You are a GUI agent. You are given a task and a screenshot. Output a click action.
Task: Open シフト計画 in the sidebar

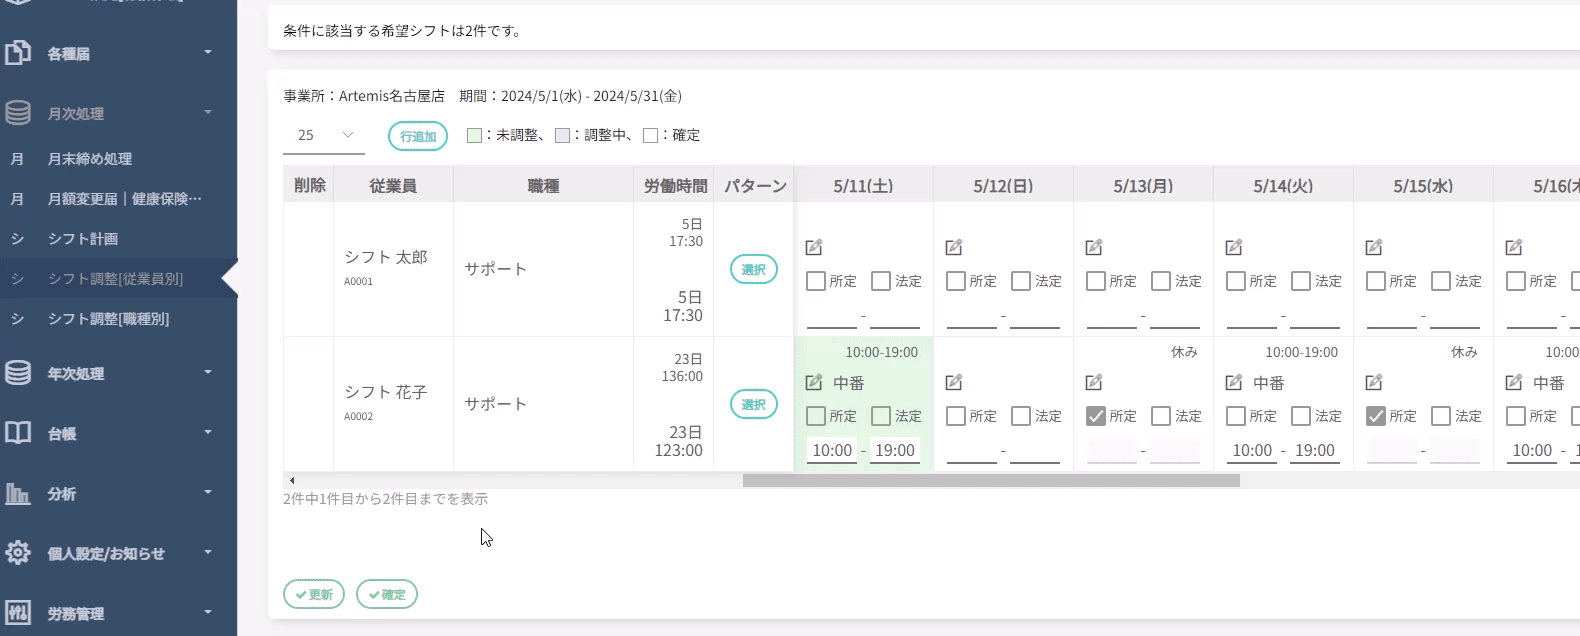(x=83, y=239)
